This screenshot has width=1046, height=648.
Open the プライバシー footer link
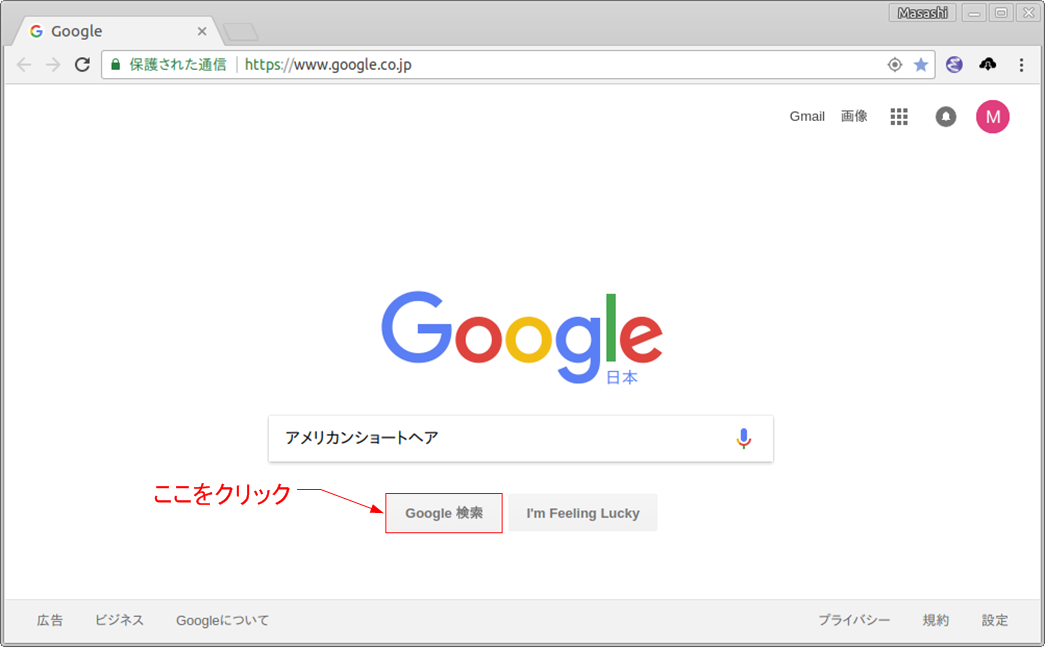854,620
